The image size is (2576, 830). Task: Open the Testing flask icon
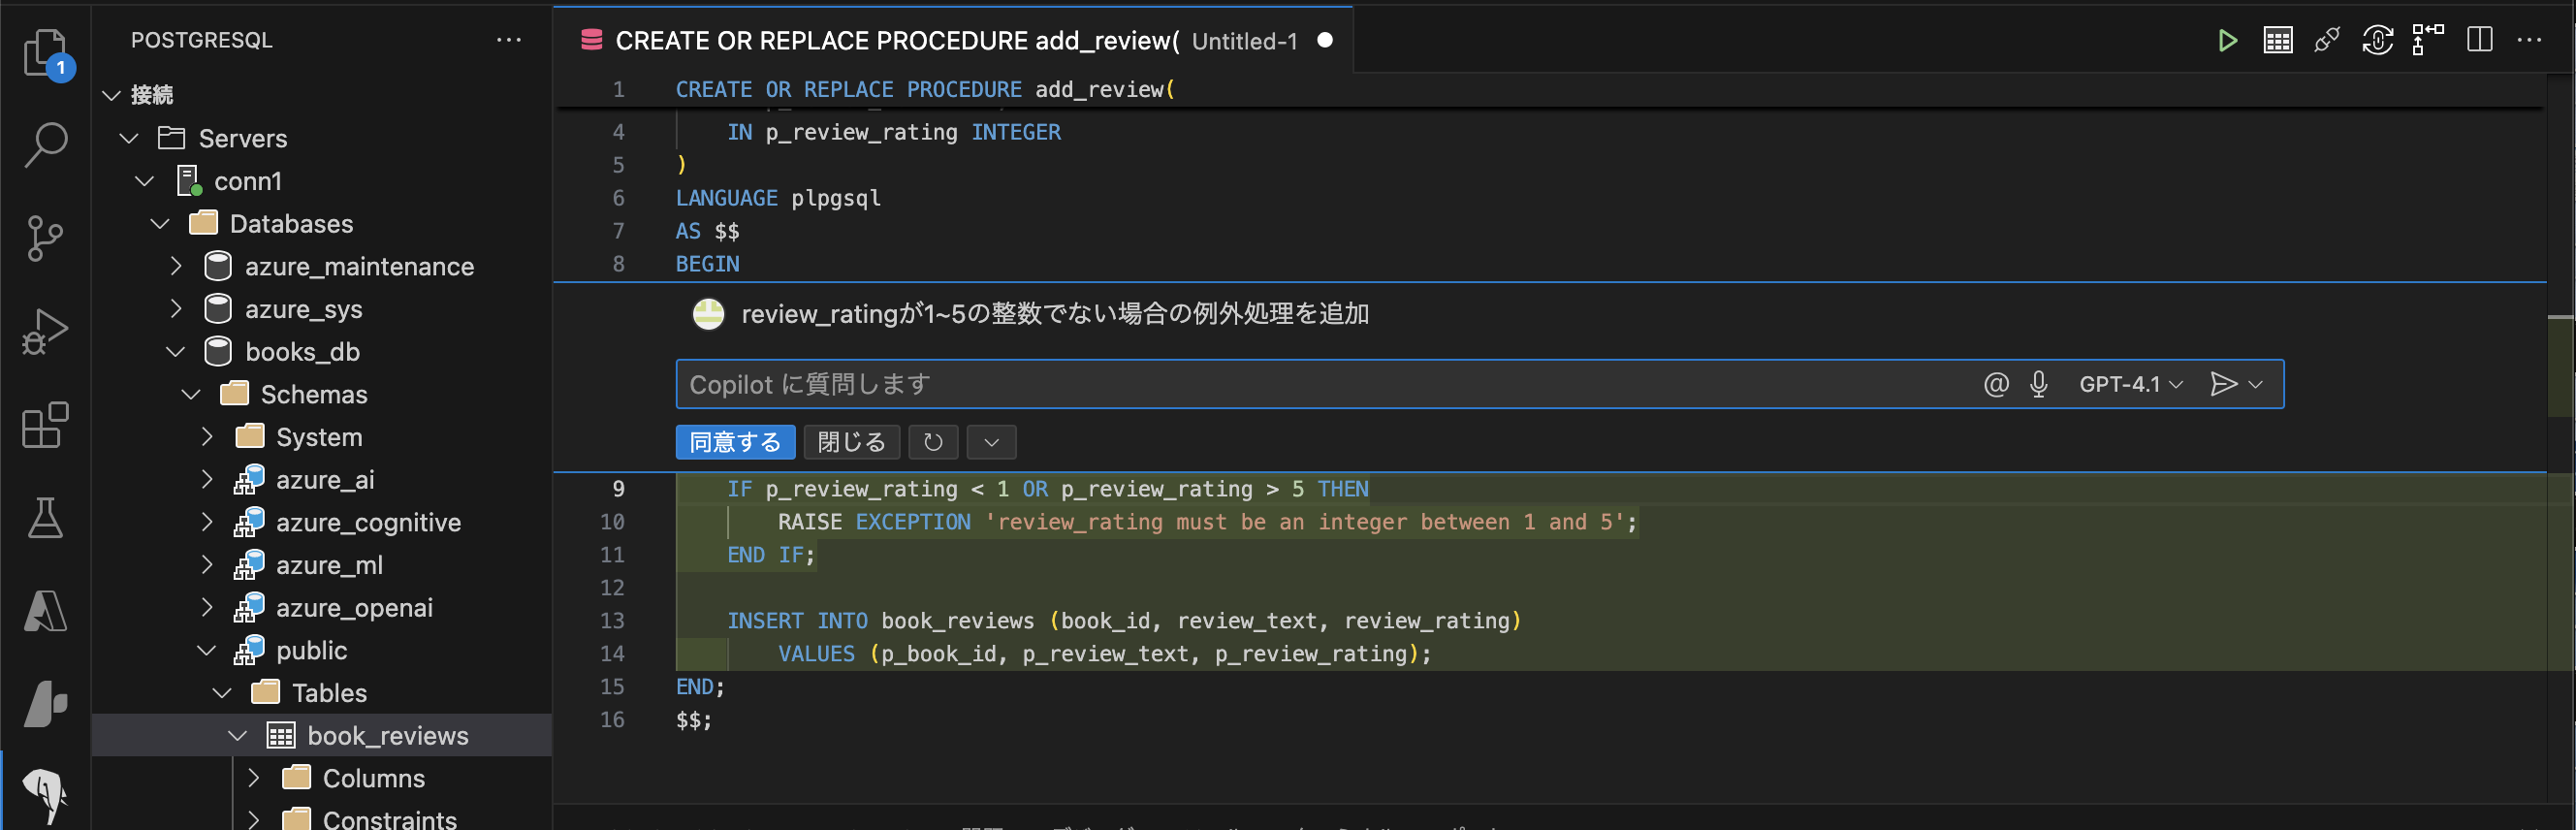point(45,517)
